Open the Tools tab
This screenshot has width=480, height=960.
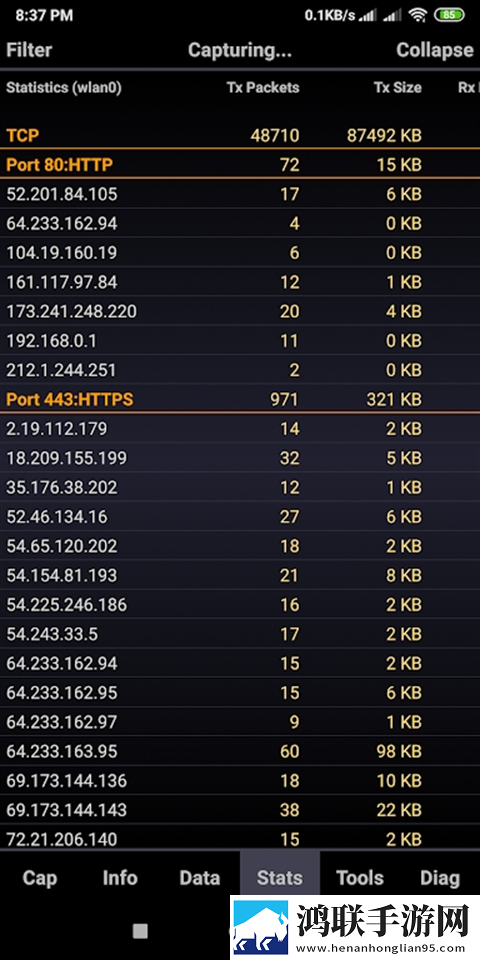click(x=360, y=878)
